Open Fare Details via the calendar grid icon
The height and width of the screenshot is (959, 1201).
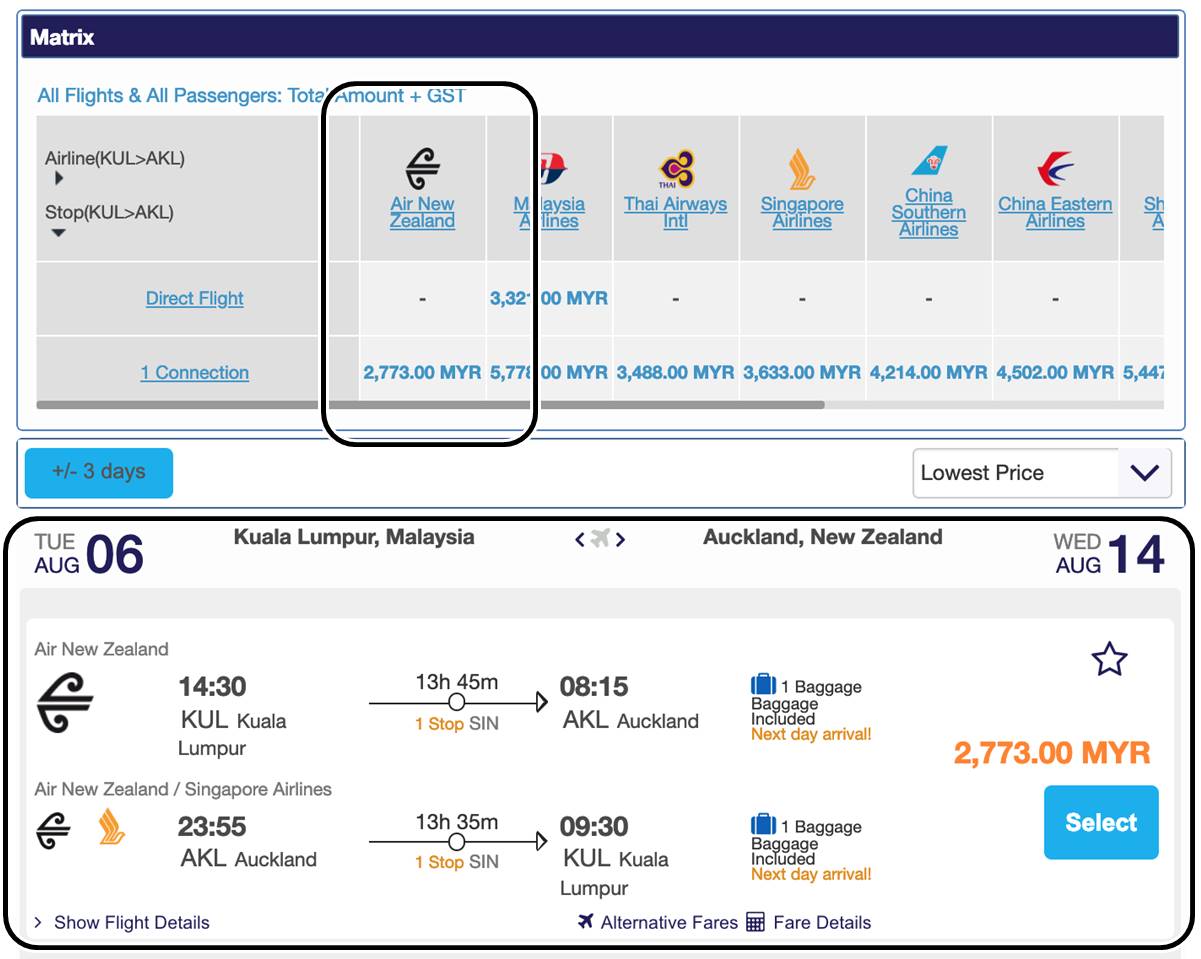pos(756,921)
